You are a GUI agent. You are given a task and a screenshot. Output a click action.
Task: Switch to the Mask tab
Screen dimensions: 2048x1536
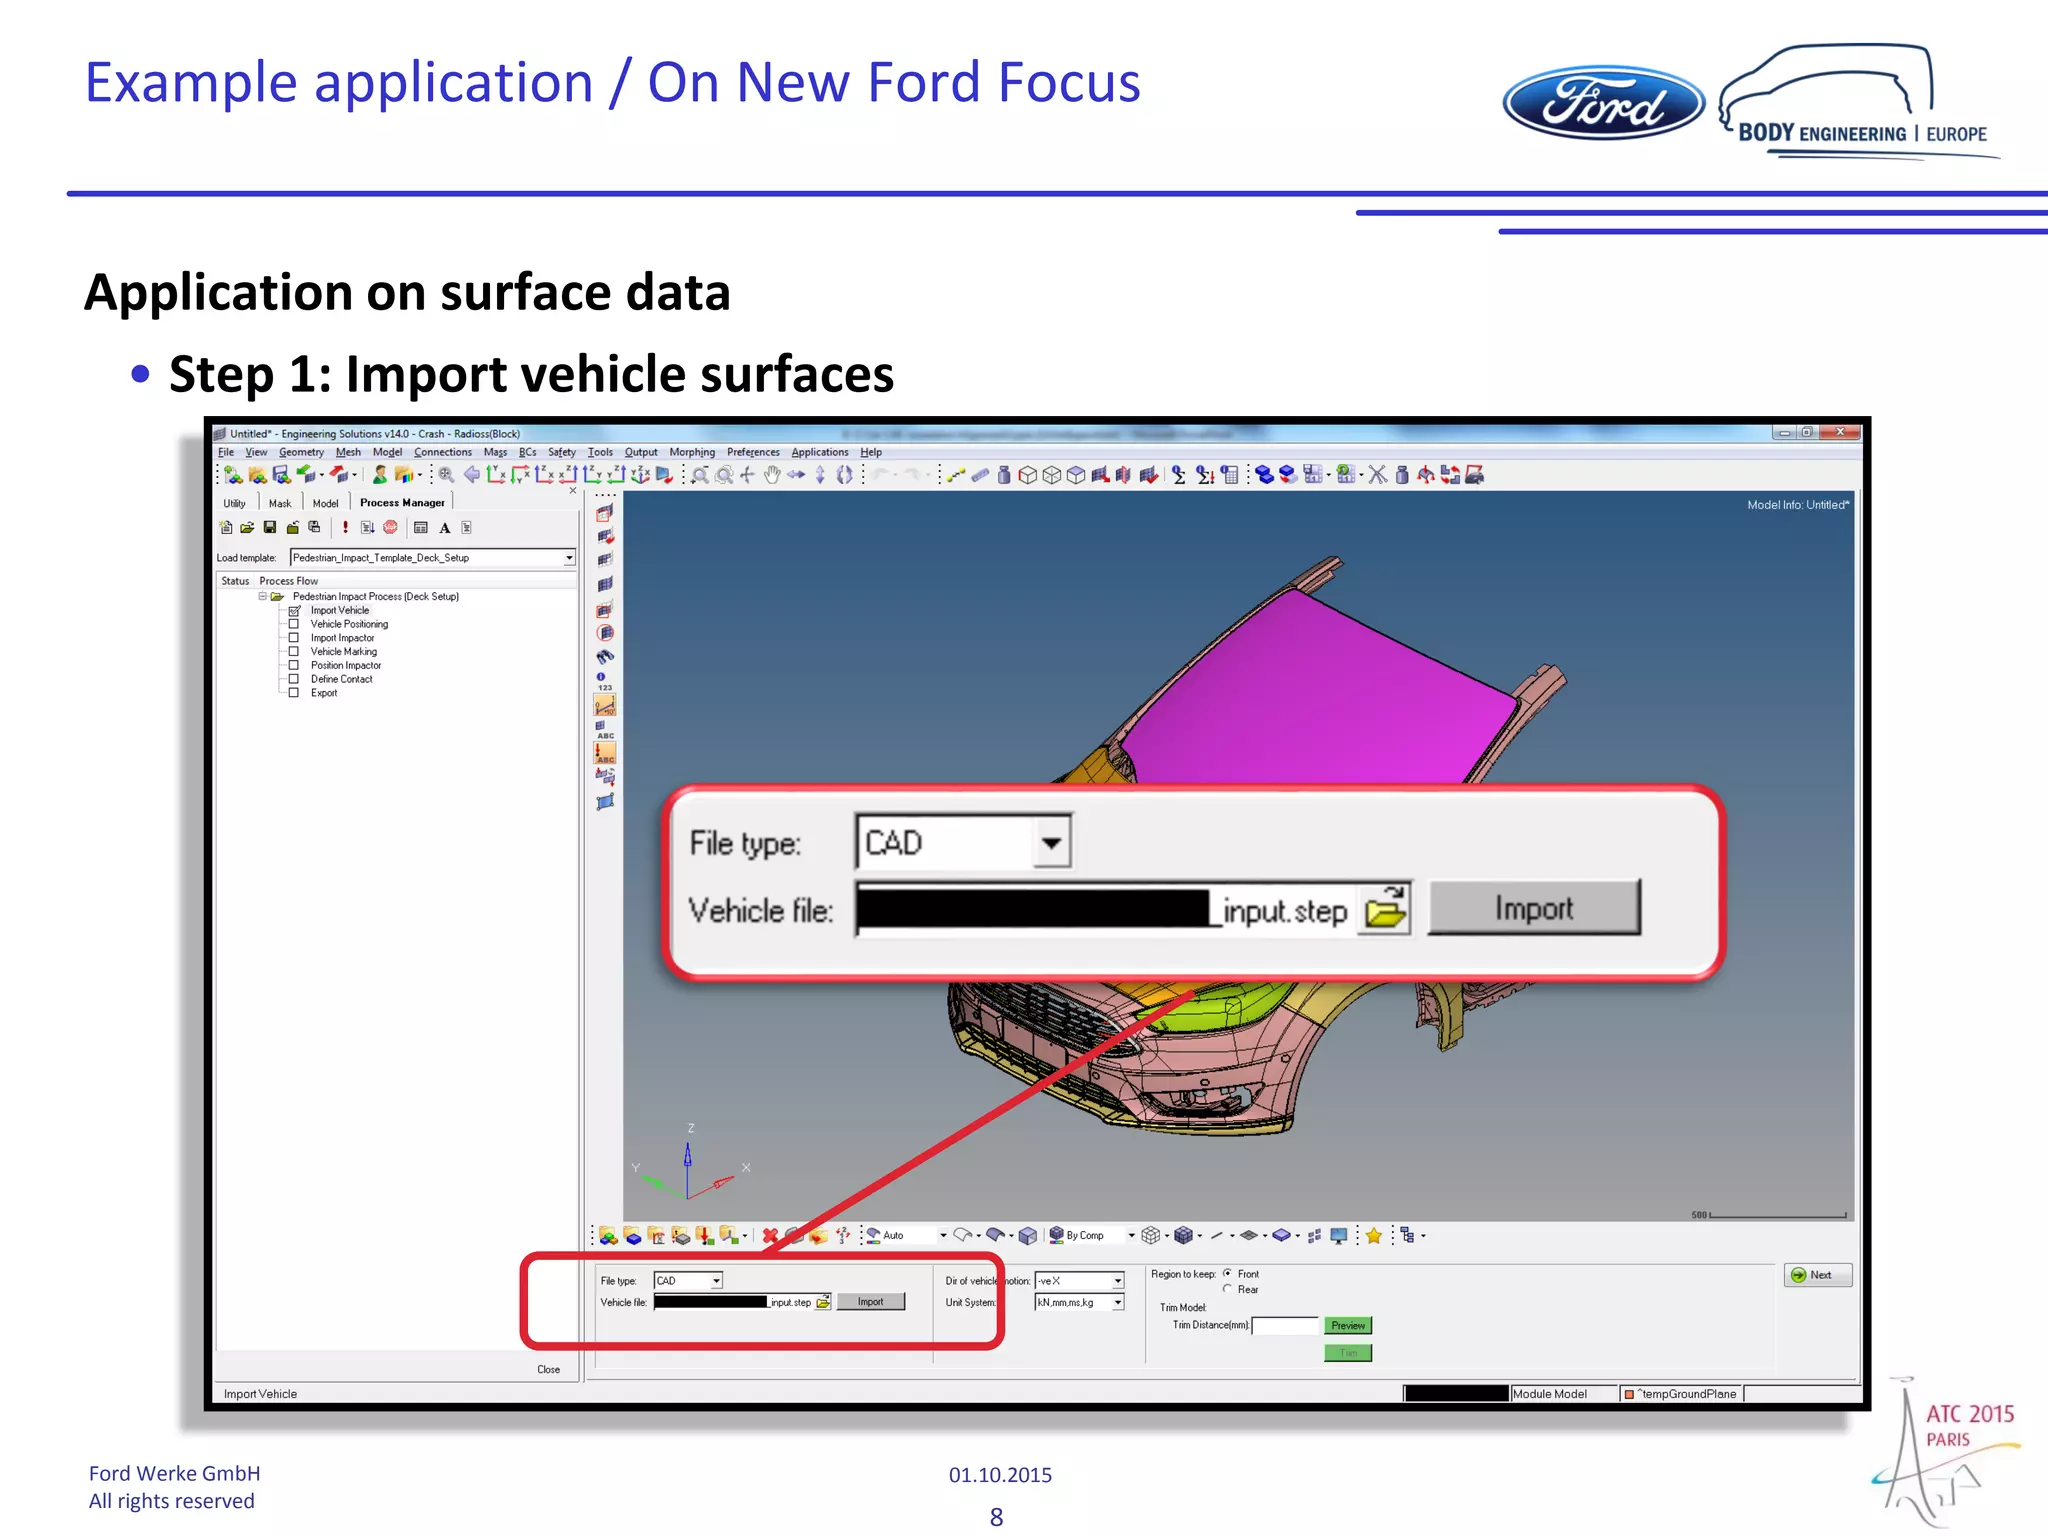(280, 503)
